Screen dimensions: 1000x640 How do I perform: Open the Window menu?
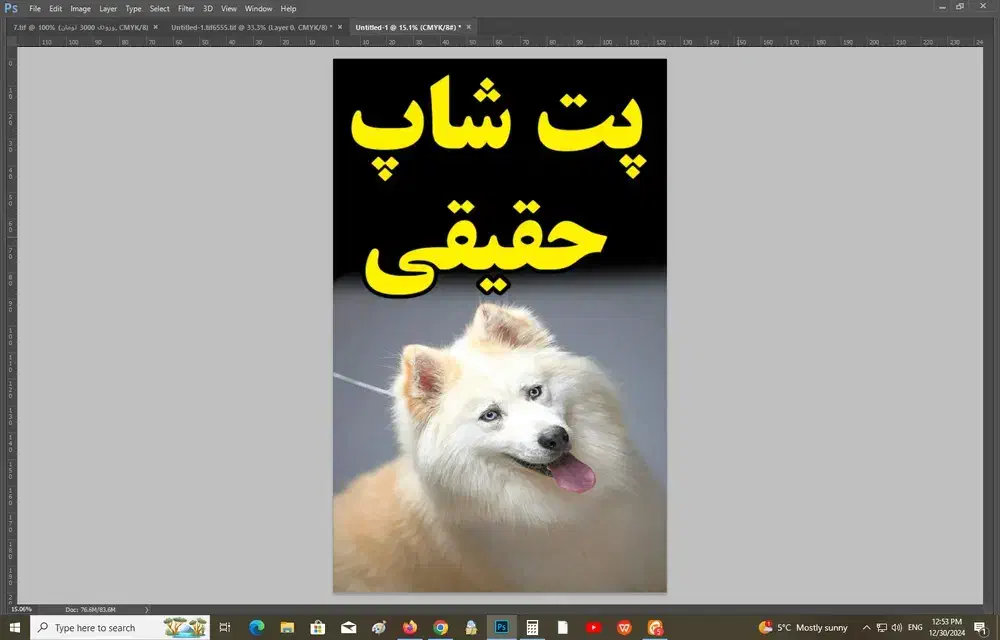click(258, 8)
